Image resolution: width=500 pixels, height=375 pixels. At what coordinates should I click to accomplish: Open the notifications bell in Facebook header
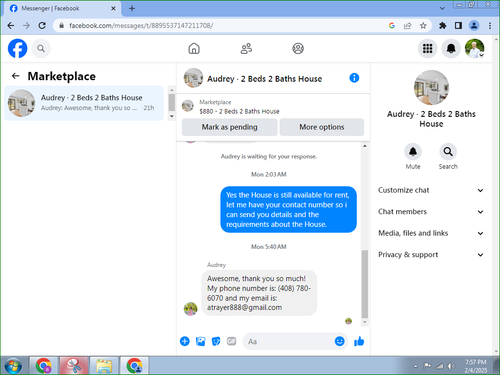[x=451, y=49]
